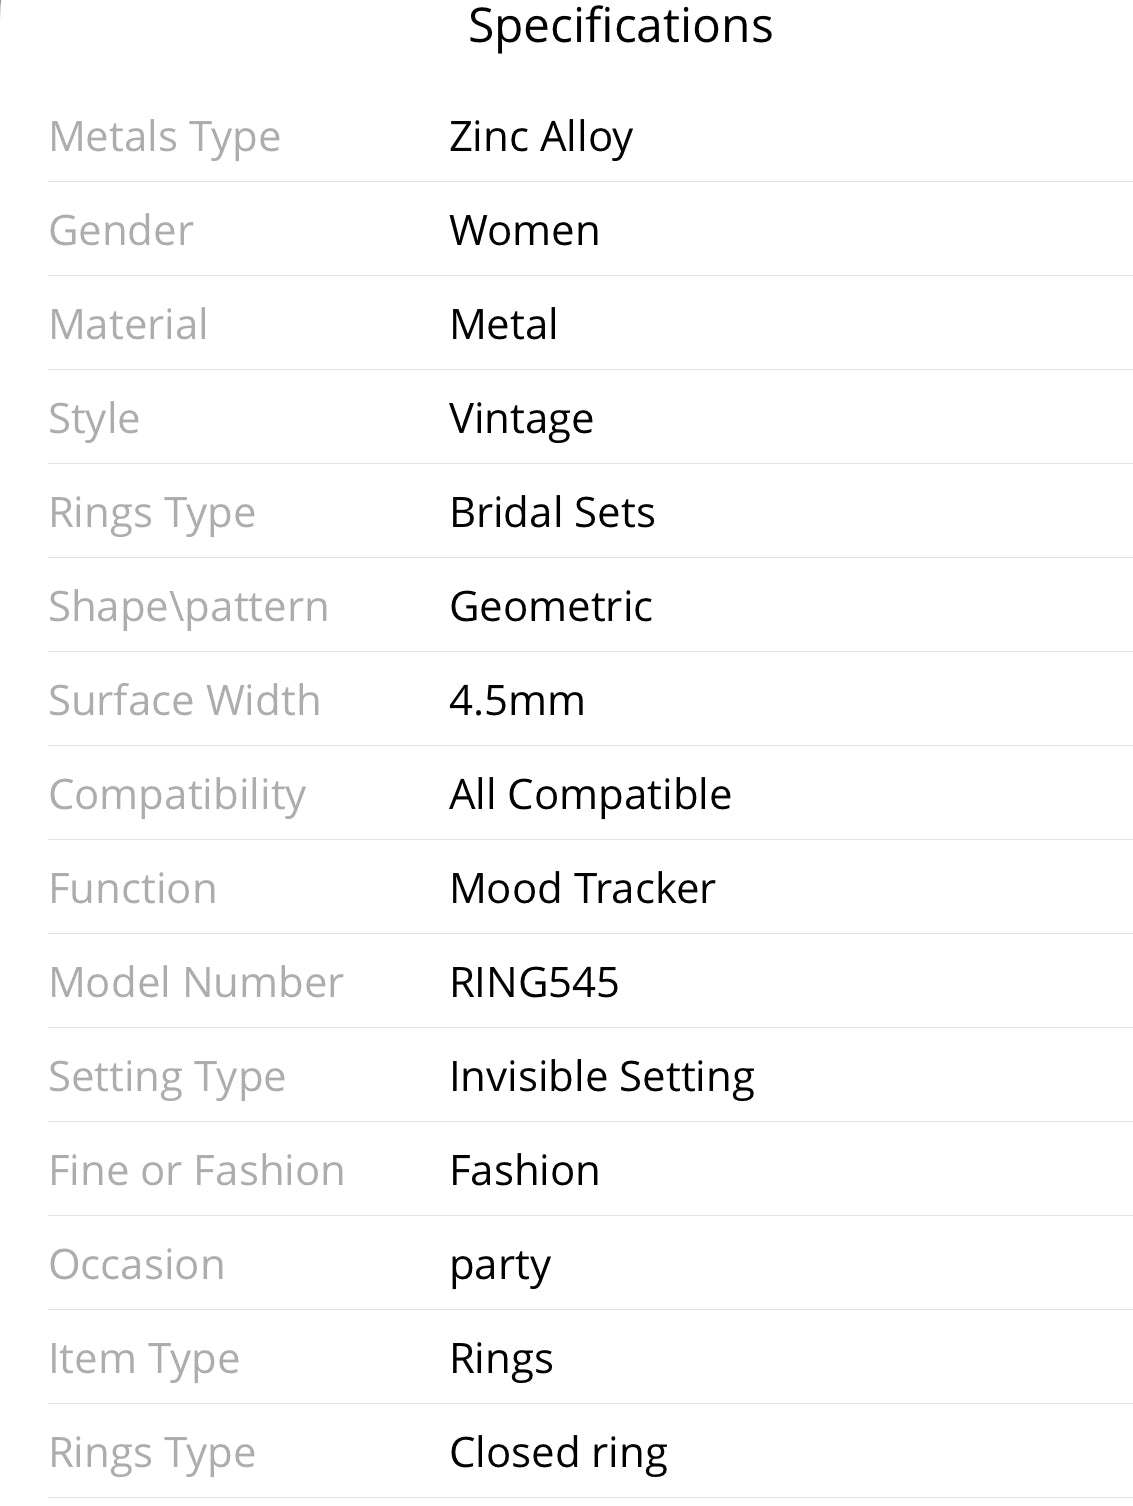Screen dimensions: 1133x1506
Task: Select the party occasion value
Action: pos(500,1266)
